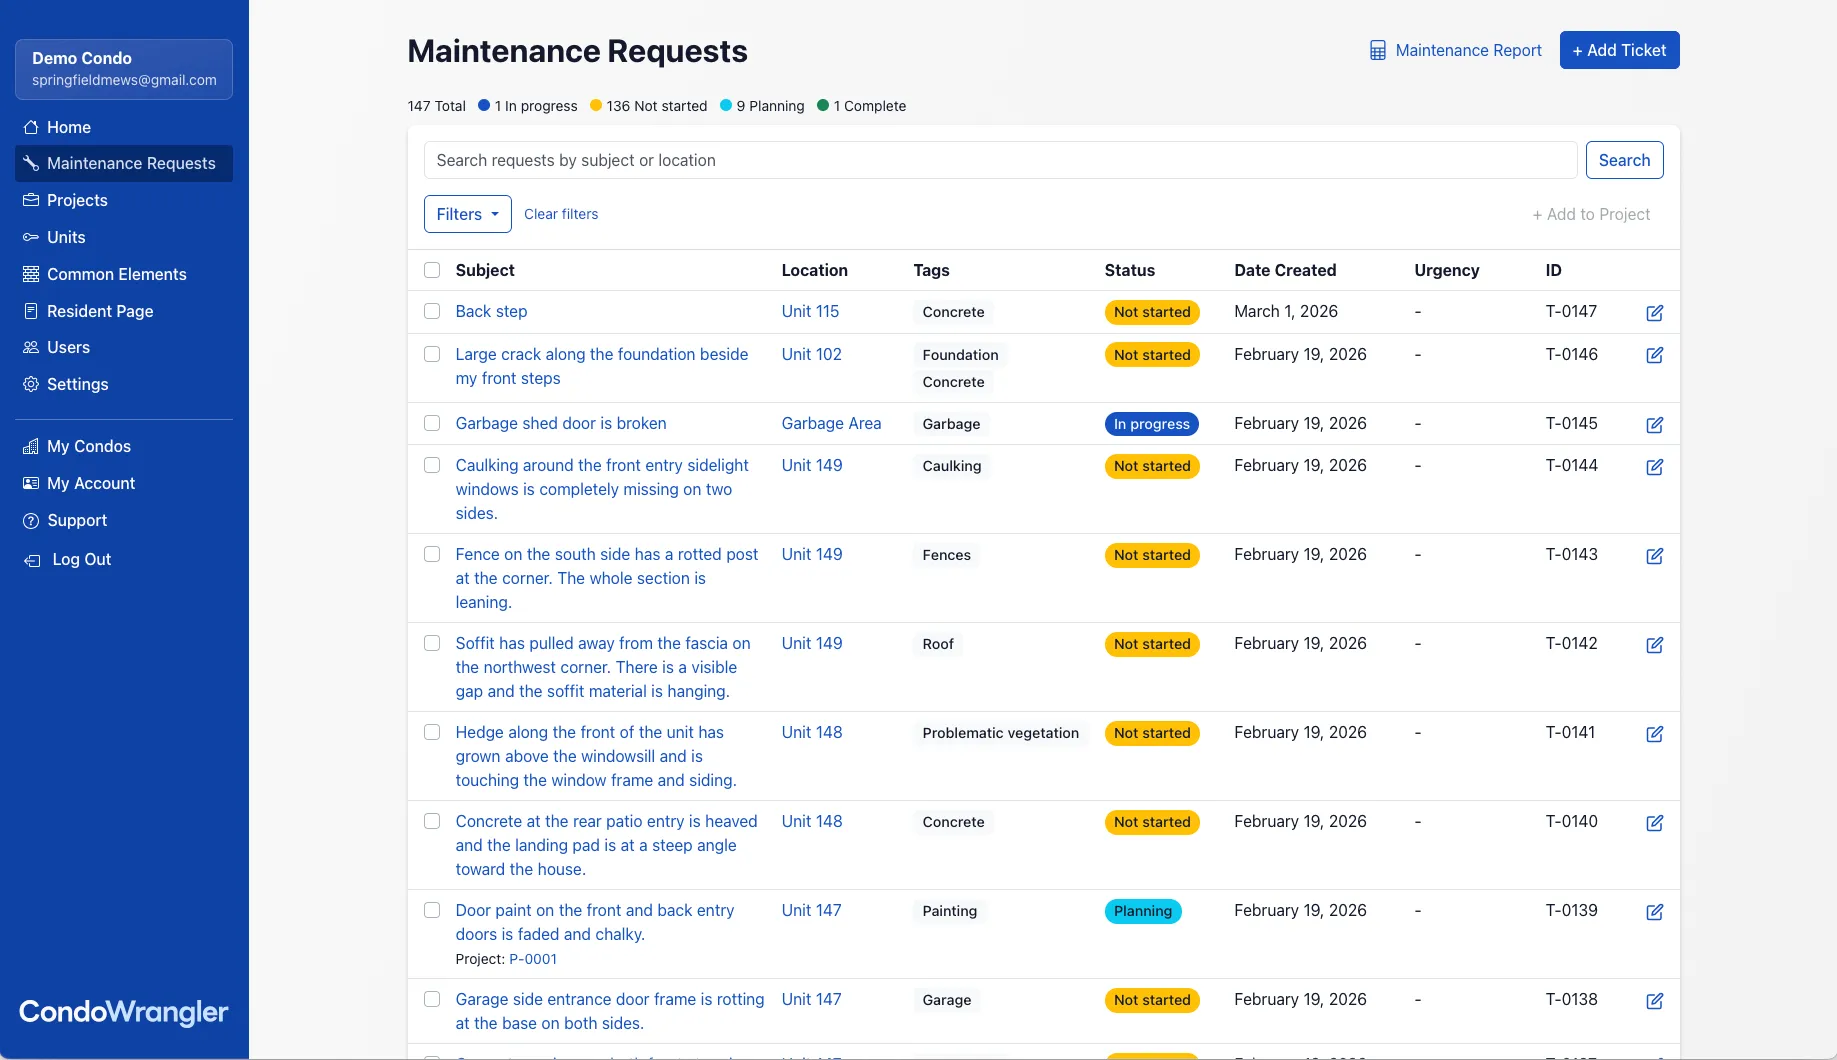Toggle the select-all checkbox in table header

[432, 270]
